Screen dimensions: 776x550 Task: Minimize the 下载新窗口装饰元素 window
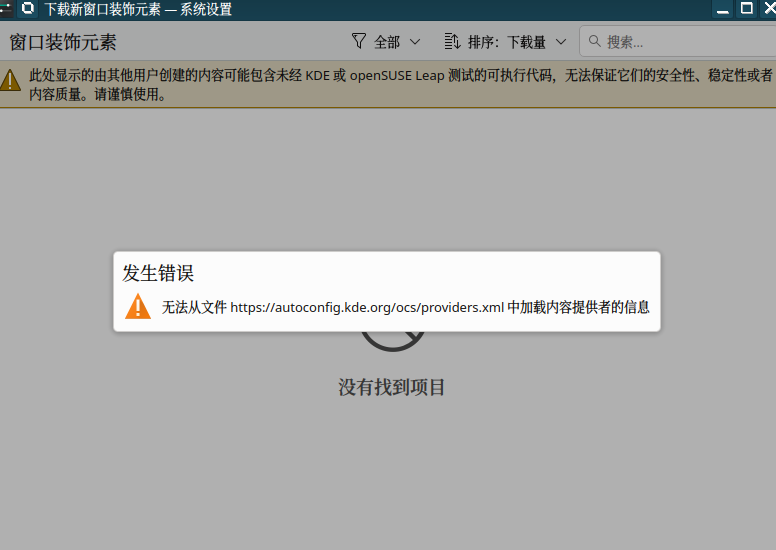(721, 9)
